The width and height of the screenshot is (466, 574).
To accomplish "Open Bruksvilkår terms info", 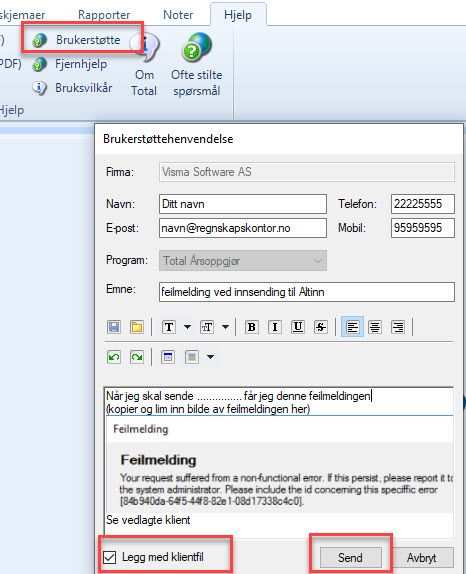I will click(x=72, y=88).
